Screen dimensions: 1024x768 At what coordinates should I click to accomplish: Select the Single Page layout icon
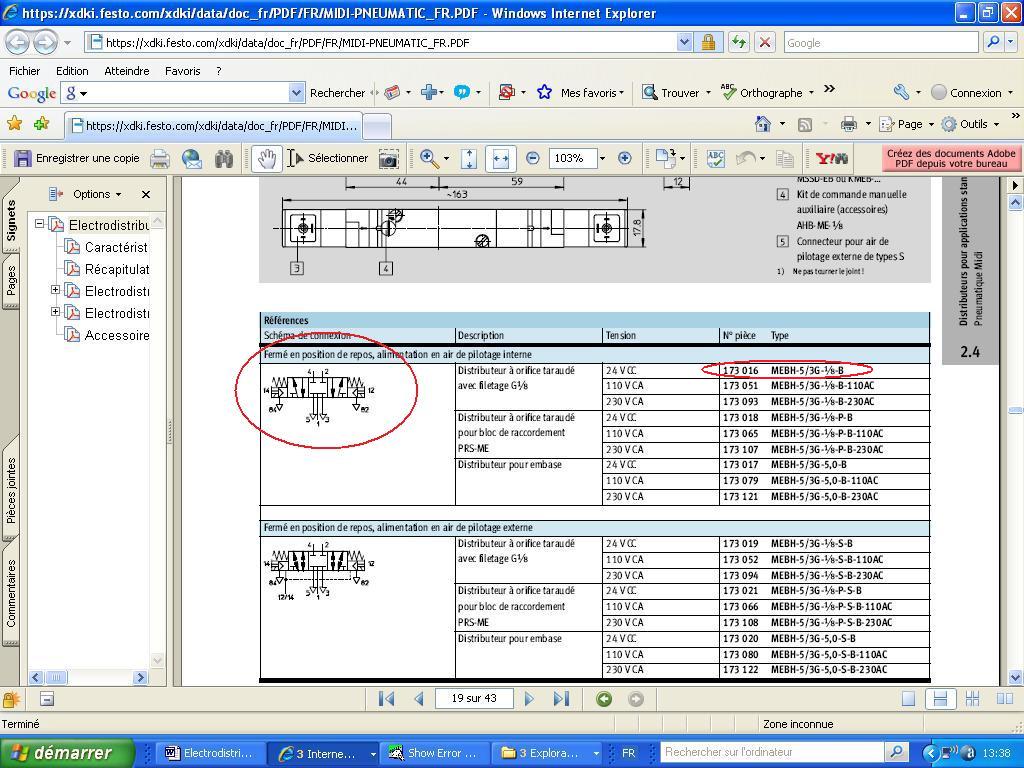[908, 699]
